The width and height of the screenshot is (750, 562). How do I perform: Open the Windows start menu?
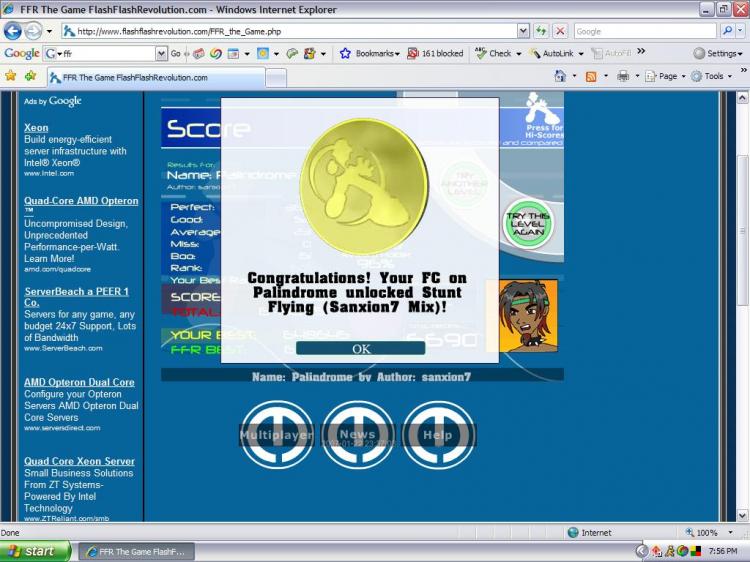coord(34,551)
